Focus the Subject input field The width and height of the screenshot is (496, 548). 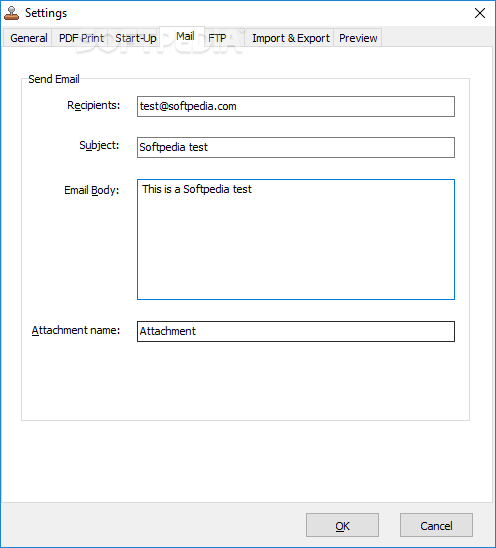click(296, 147)
